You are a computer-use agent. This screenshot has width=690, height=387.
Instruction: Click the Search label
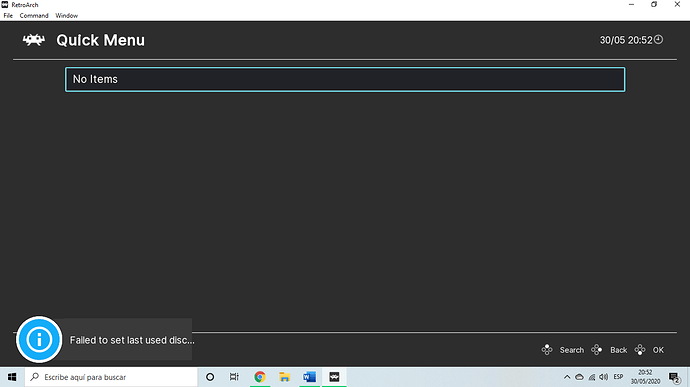tap(572, 350)
